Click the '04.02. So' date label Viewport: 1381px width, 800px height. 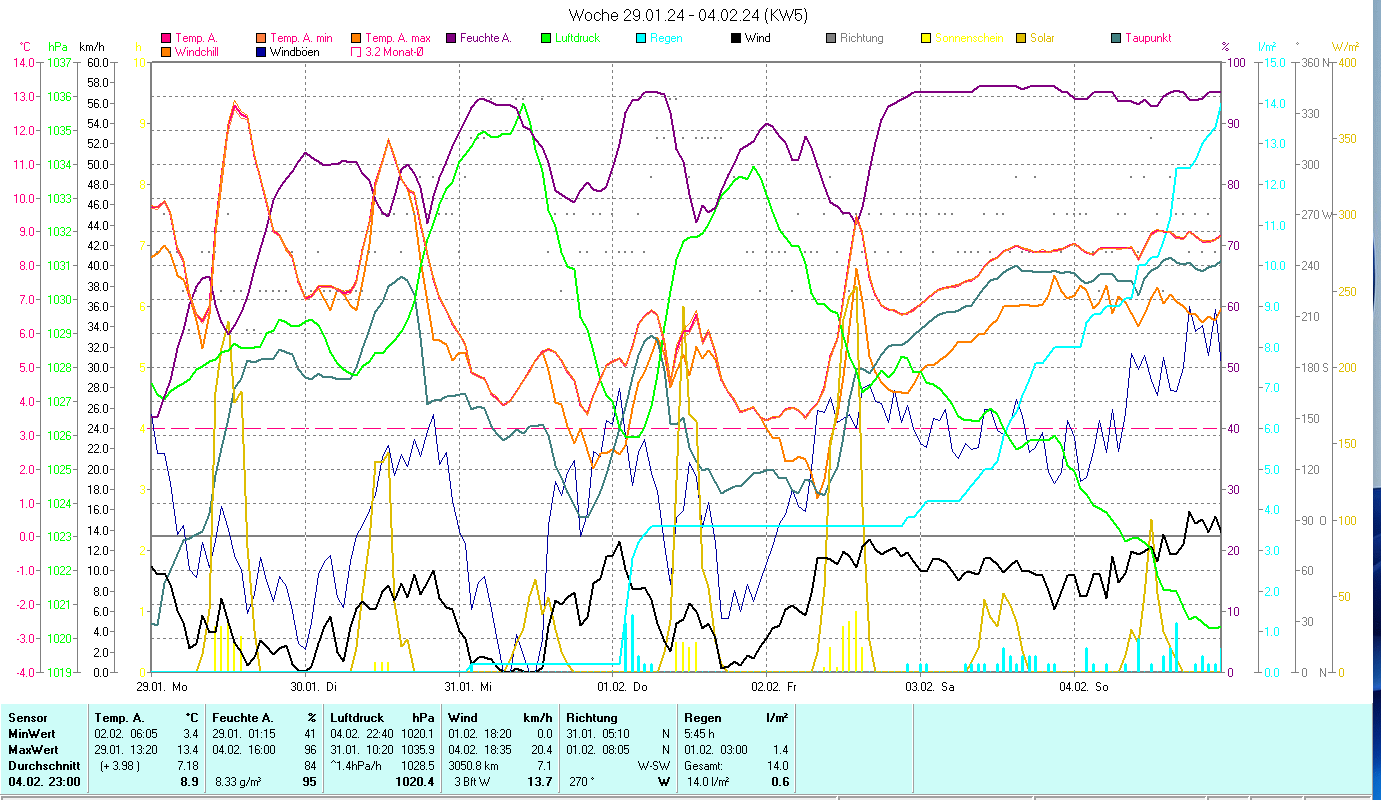[1084, 687]
